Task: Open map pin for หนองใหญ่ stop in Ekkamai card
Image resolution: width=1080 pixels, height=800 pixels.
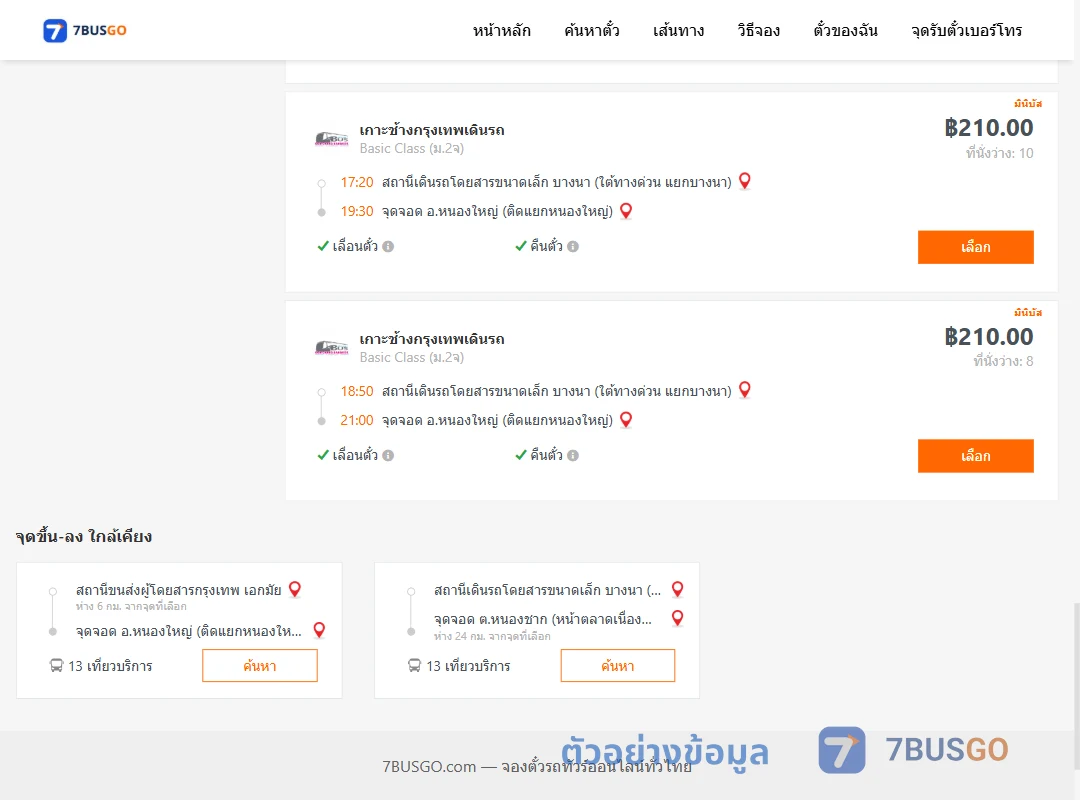Action: 319,630
